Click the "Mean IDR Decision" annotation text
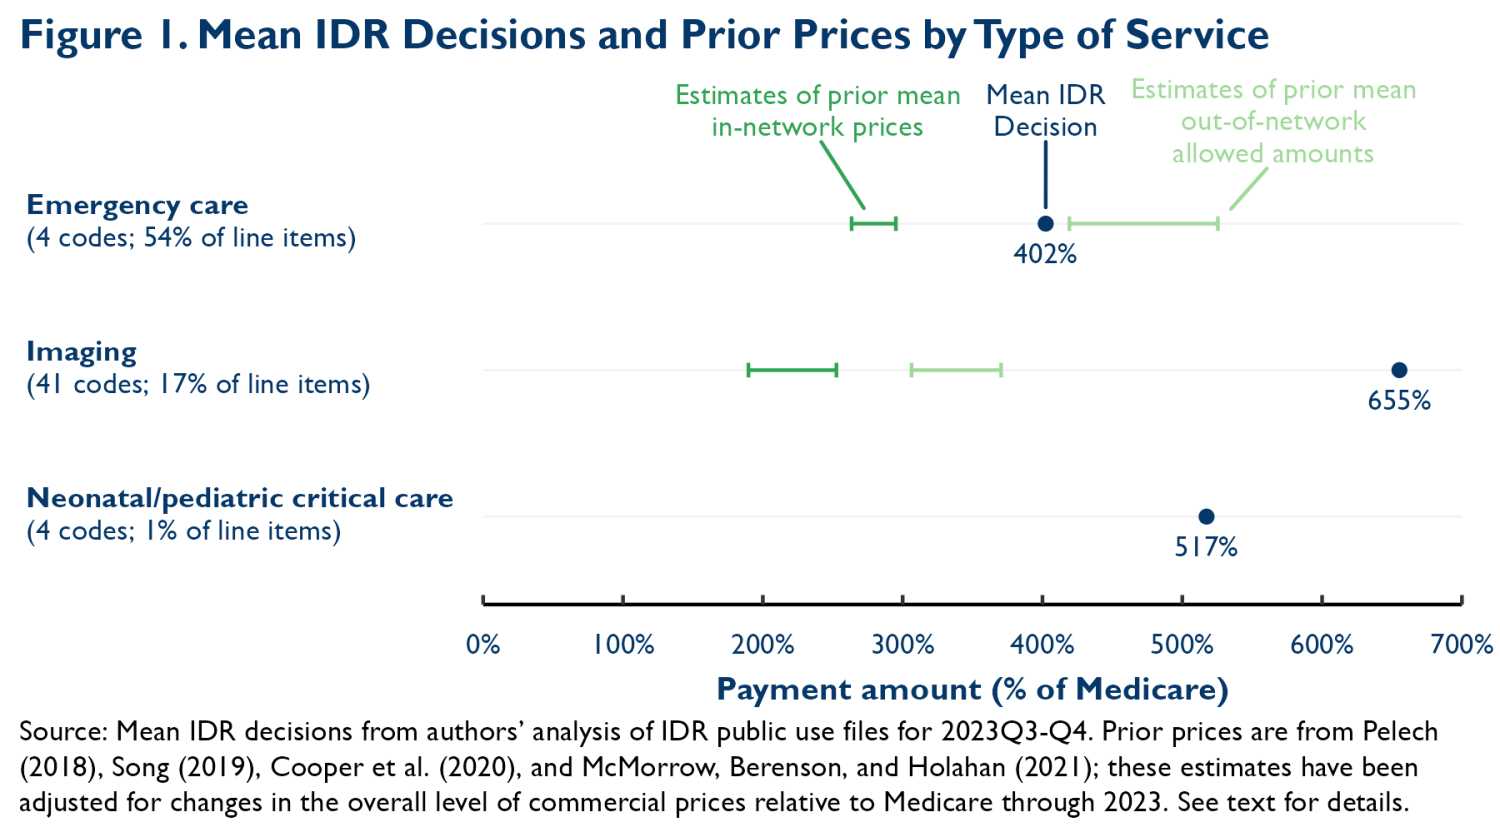This screenshot has height=837, width=1500. pos(1045,111)
